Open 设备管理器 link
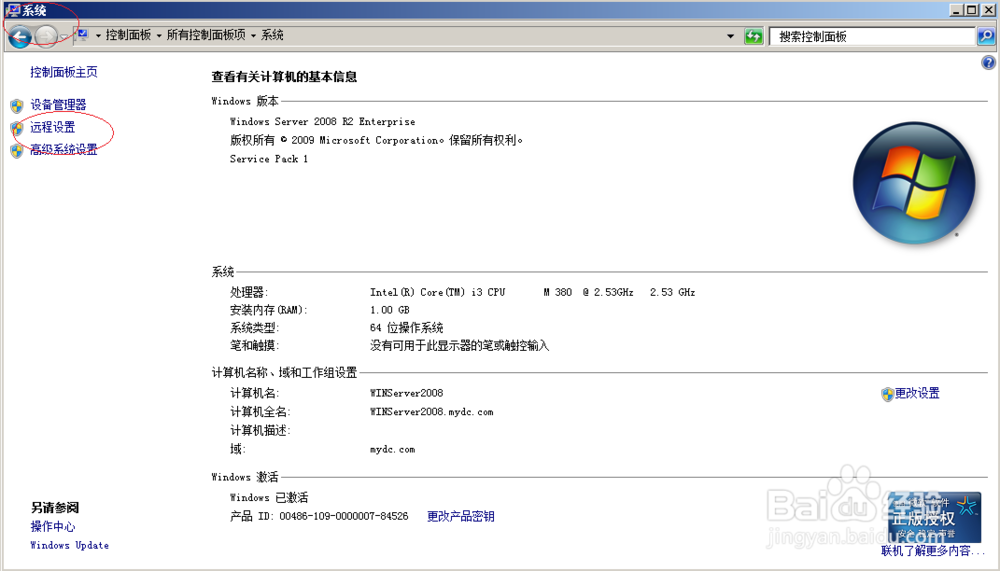Image resolution: width=1000 pixels, height=571 pixels. click(58, 105)
